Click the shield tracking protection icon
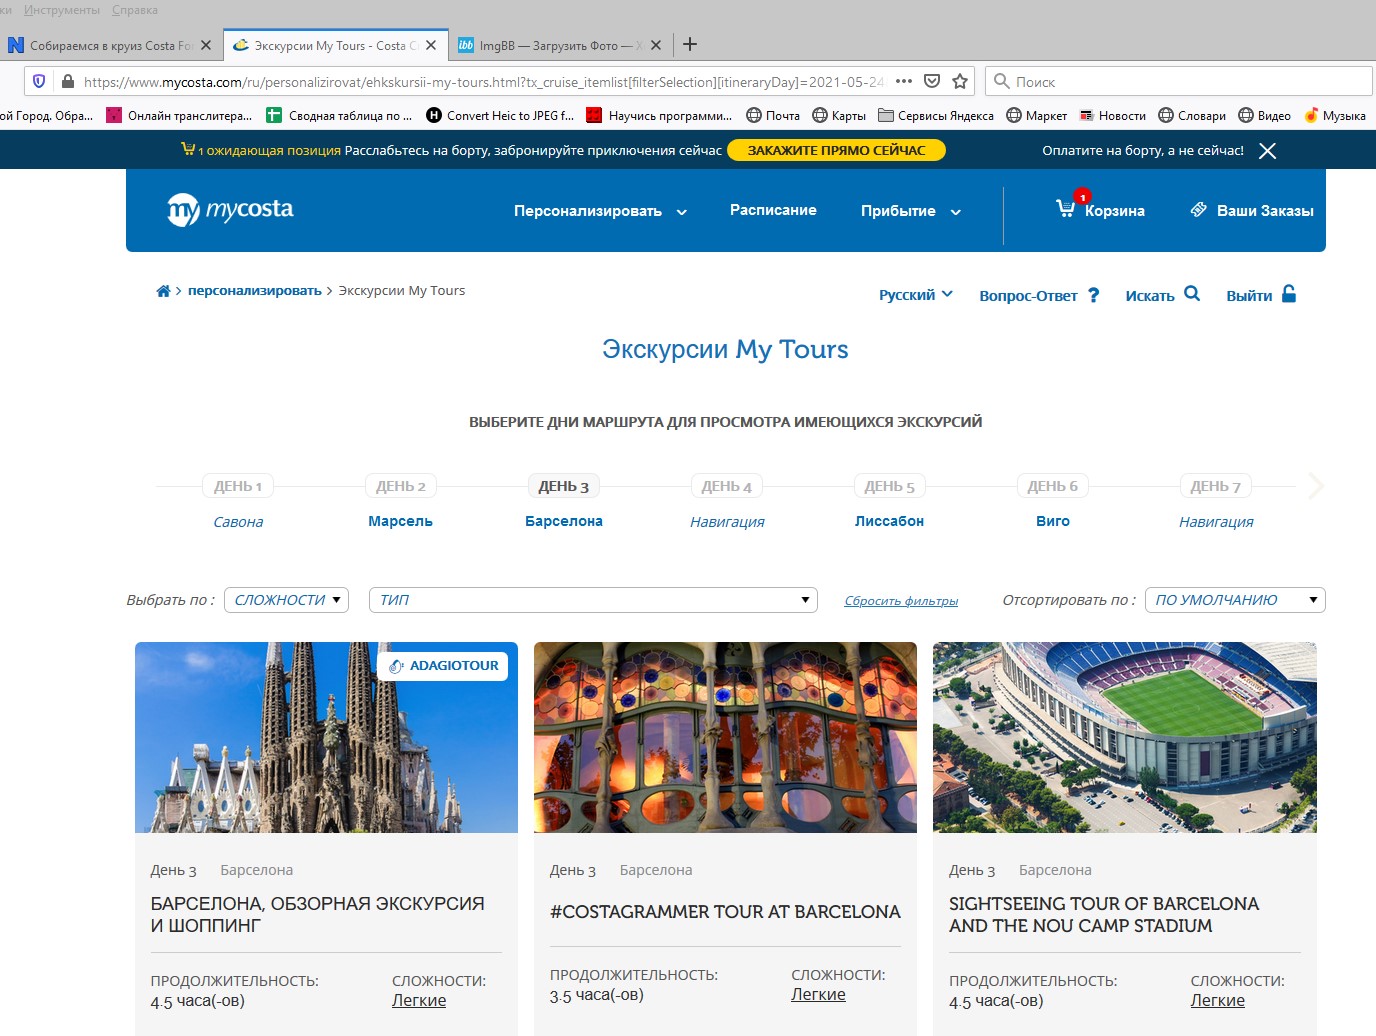 pos(39,81)
